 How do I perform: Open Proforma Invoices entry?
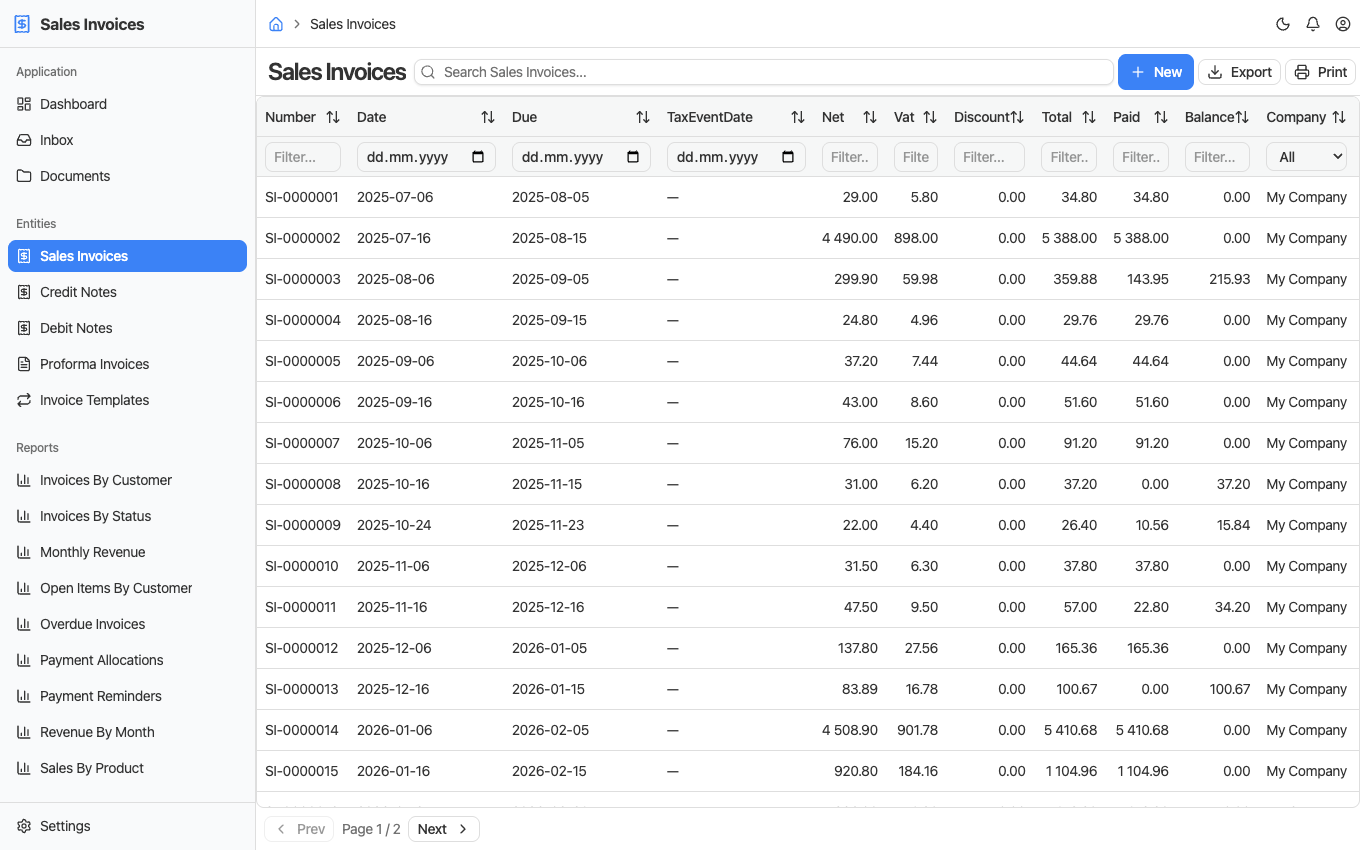[x=127, y=364]
